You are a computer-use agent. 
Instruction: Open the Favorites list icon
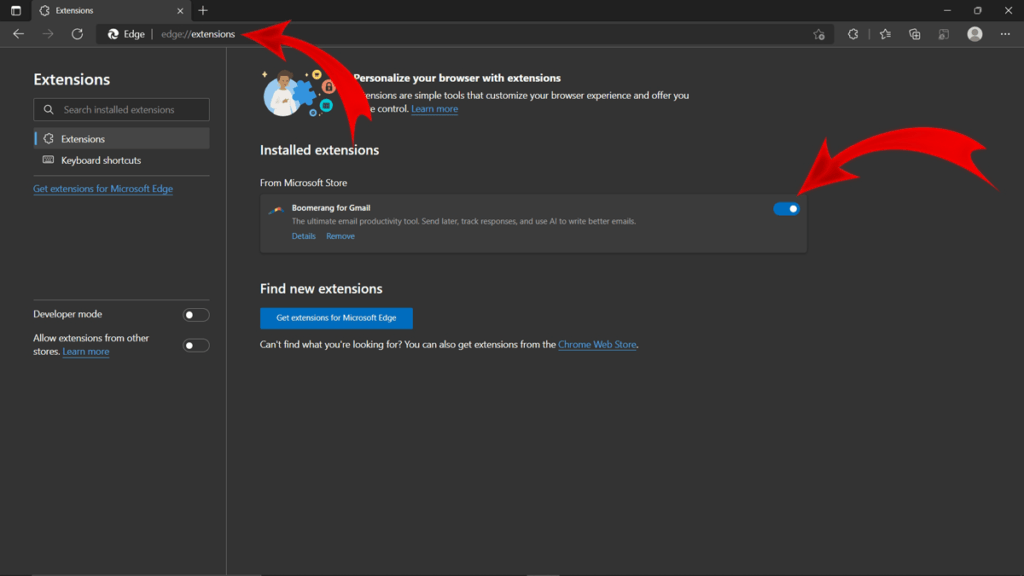(885, 33)
